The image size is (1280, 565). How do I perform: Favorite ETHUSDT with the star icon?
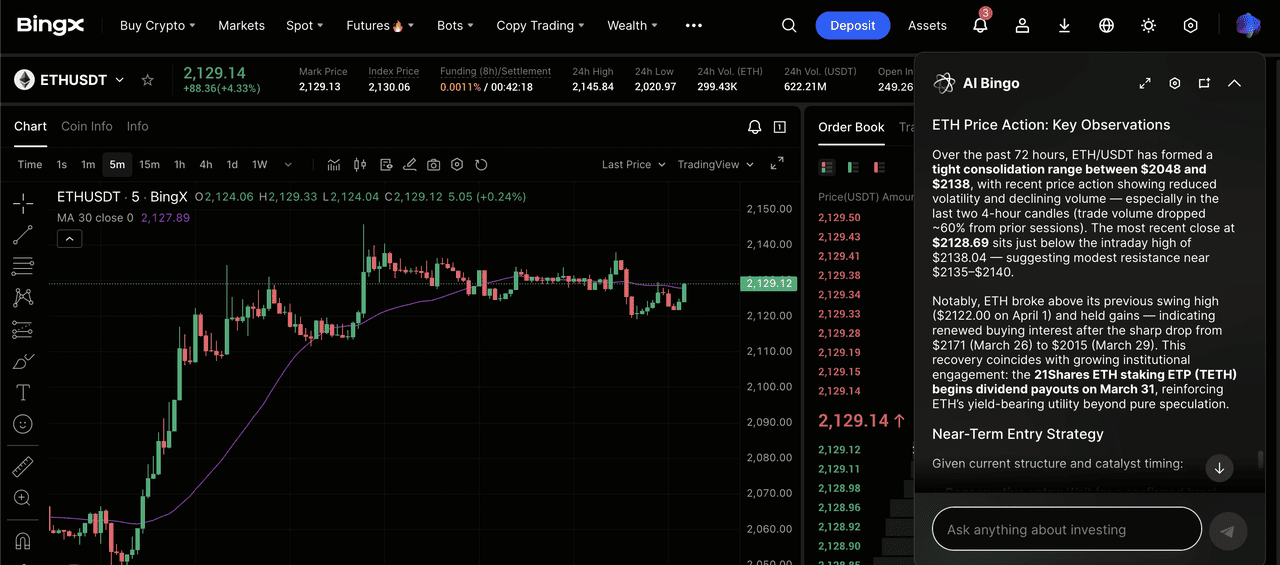pos(148,80)
